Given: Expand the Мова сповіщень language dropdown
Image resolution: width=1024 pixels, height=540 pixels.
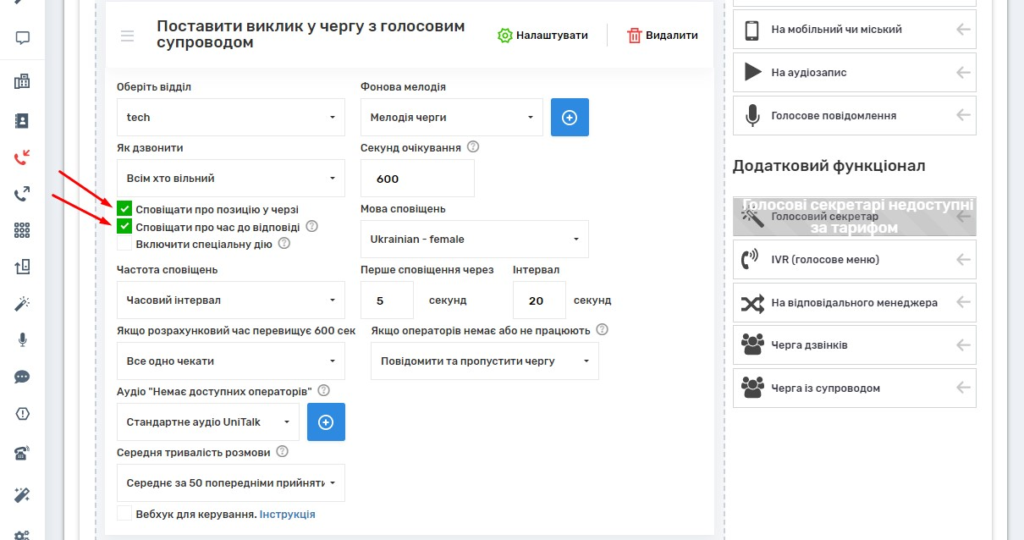Looking at the screenshot, I should 474,239.
